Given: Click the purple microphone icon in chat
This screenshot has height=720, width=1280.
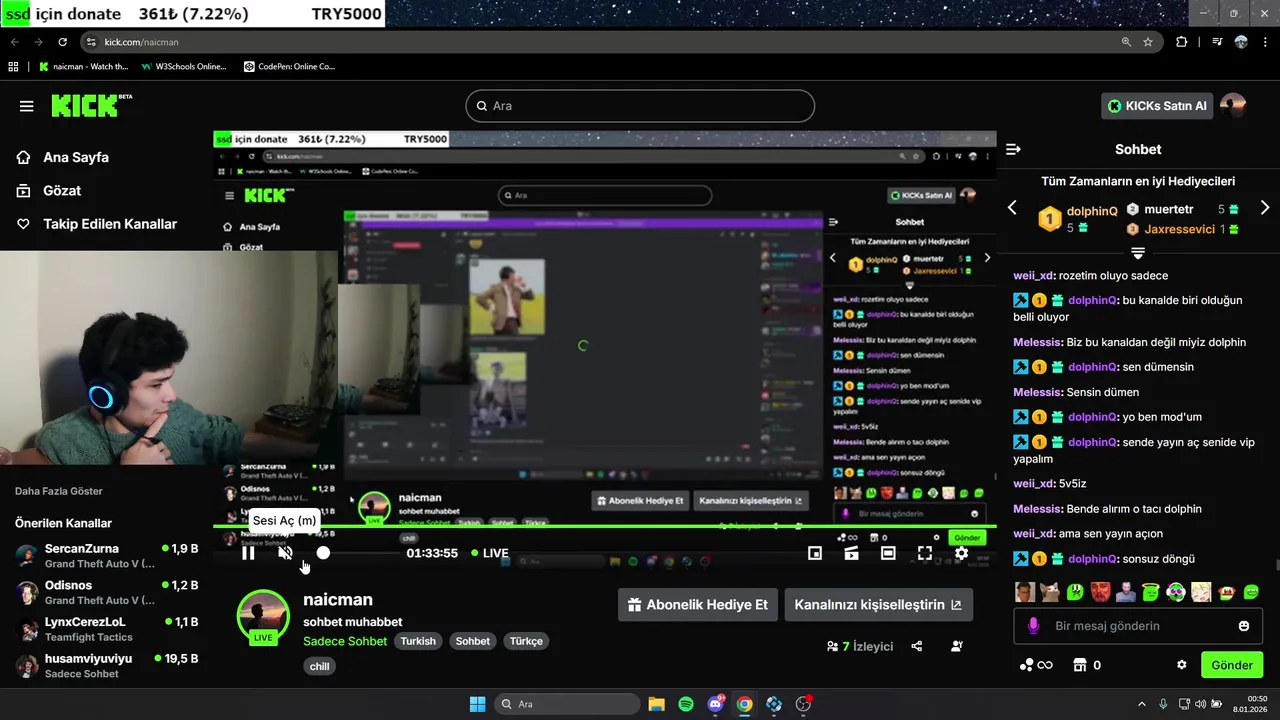Looking at the screenshot, I should tap(1034, 626).
